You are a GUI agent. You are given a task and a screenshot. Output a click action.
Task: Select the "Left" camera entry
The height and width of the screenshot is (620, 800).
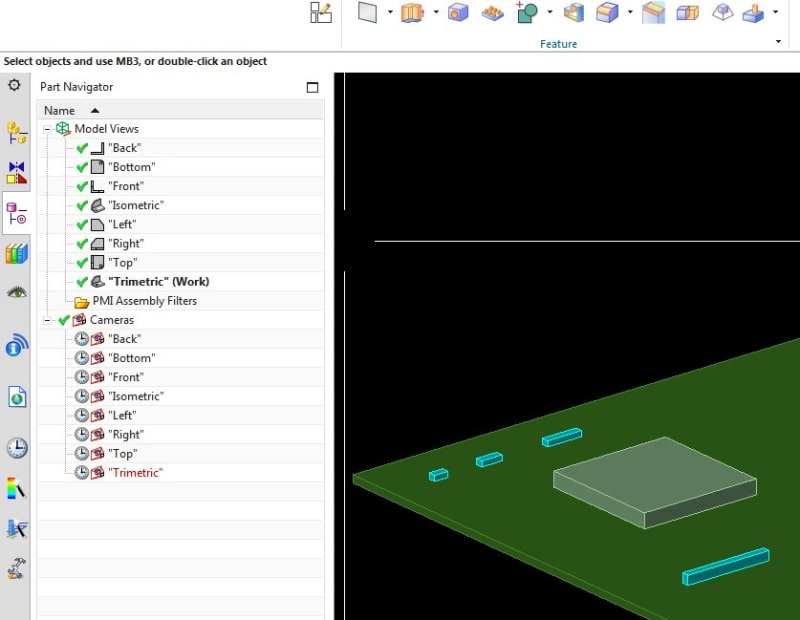point(122,415)
